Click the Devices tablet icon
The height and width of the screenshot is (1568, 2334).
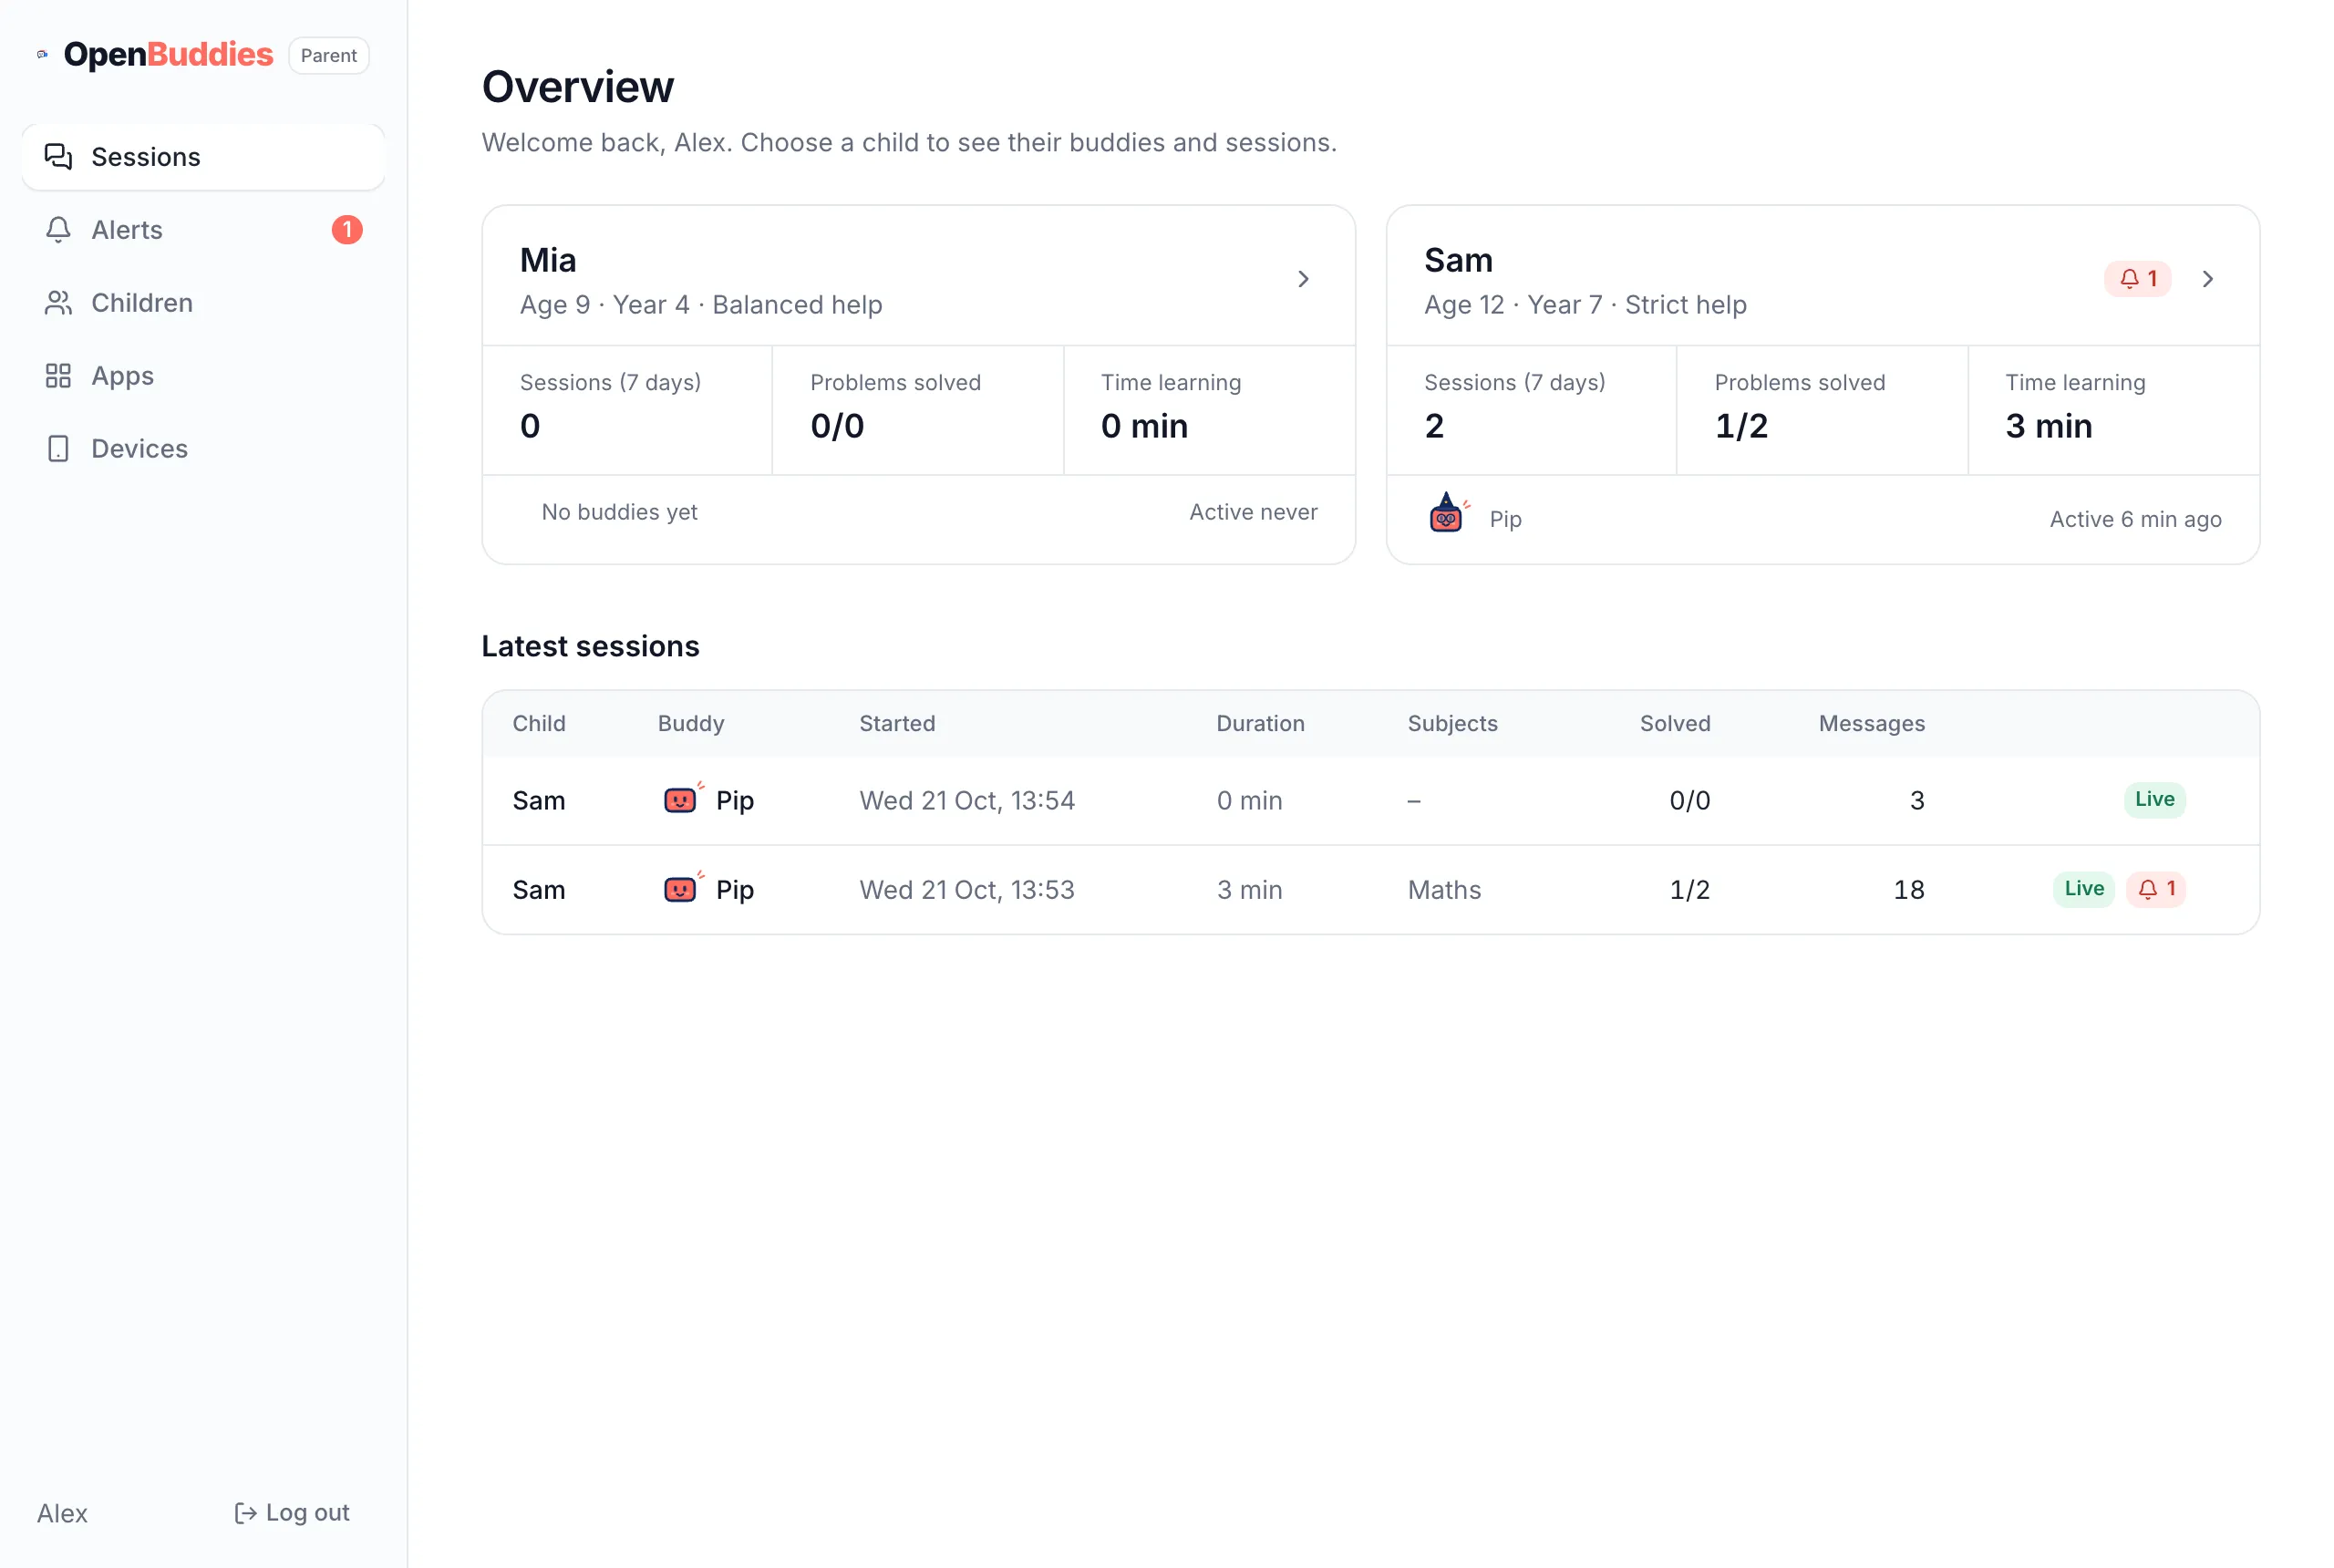click(x=58, y=449)
